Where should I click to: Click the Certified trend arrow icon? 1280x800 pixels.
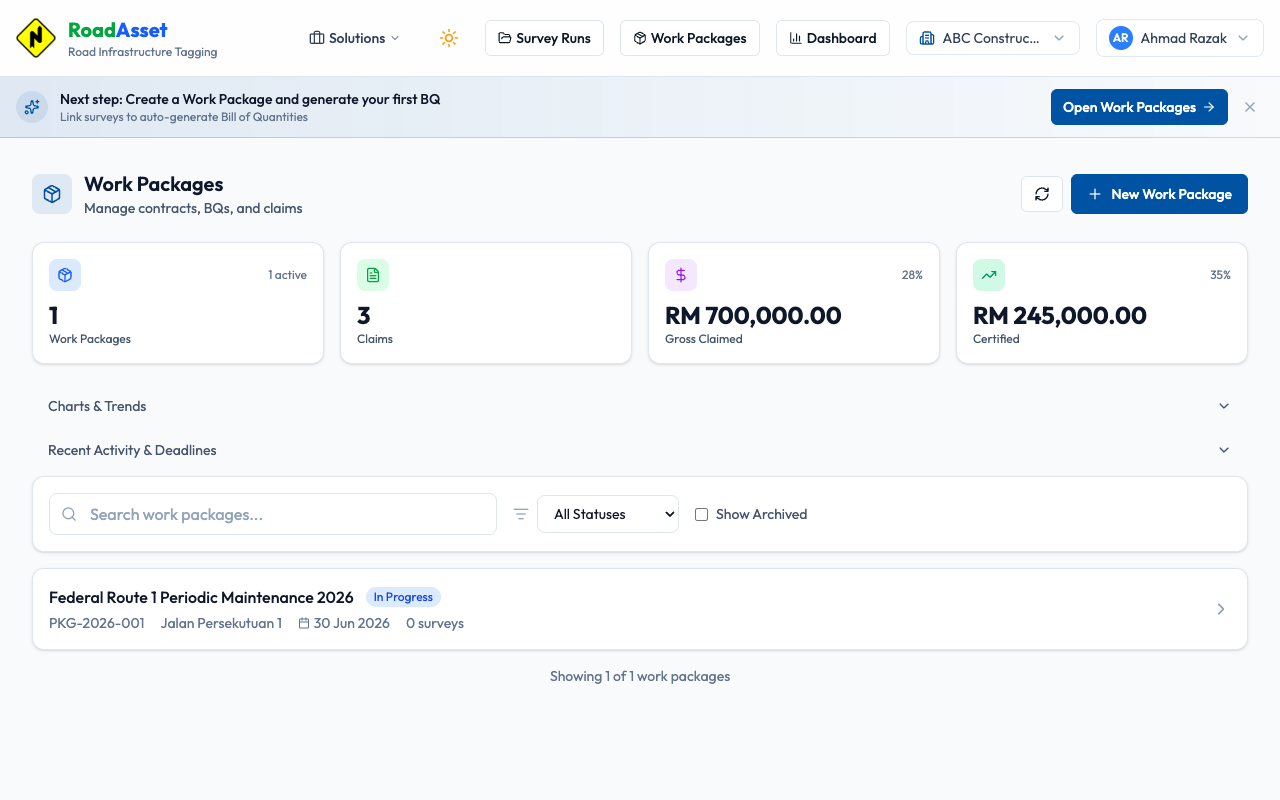pyautogui.click(x=989, y=275)
